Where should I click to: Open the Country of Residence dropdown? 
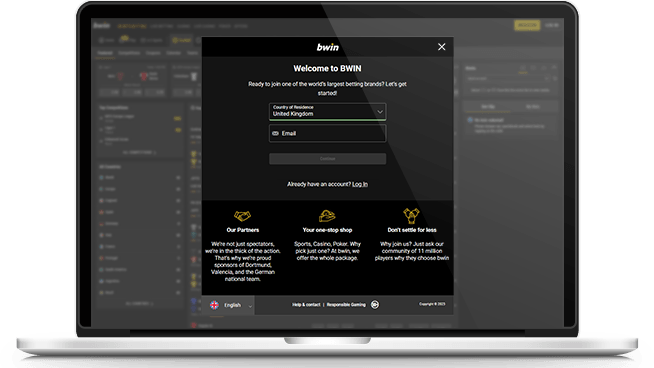(x=327, y=111)
